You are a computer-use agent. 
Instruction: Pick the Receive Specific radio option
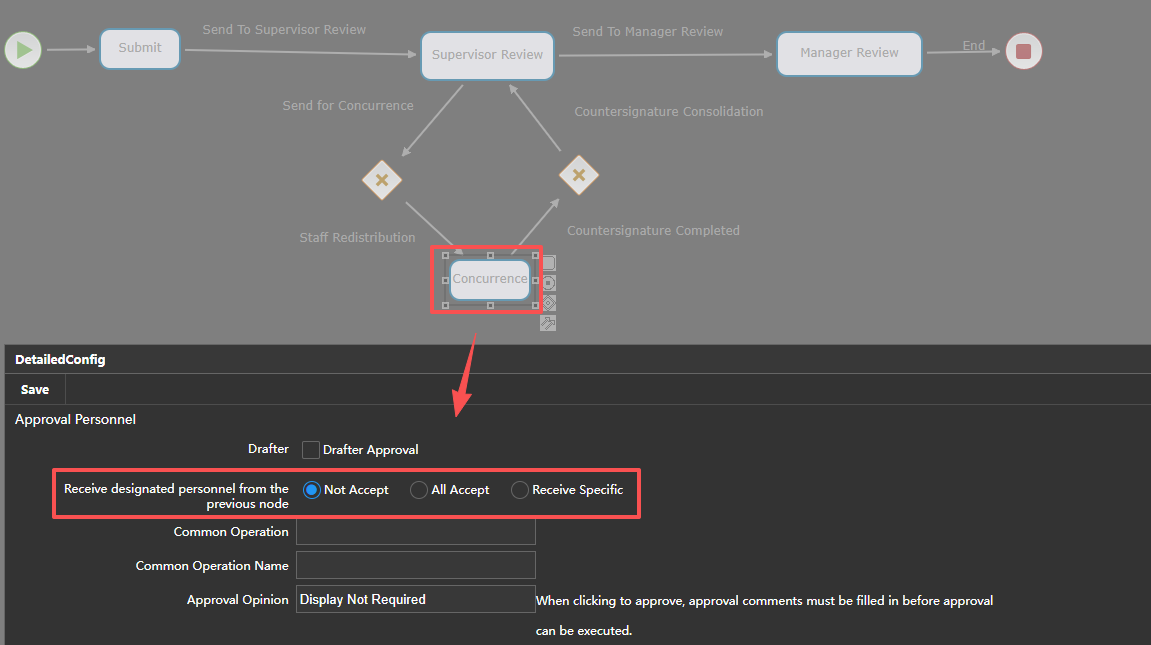pyautogui.click(x=520, y=490)
